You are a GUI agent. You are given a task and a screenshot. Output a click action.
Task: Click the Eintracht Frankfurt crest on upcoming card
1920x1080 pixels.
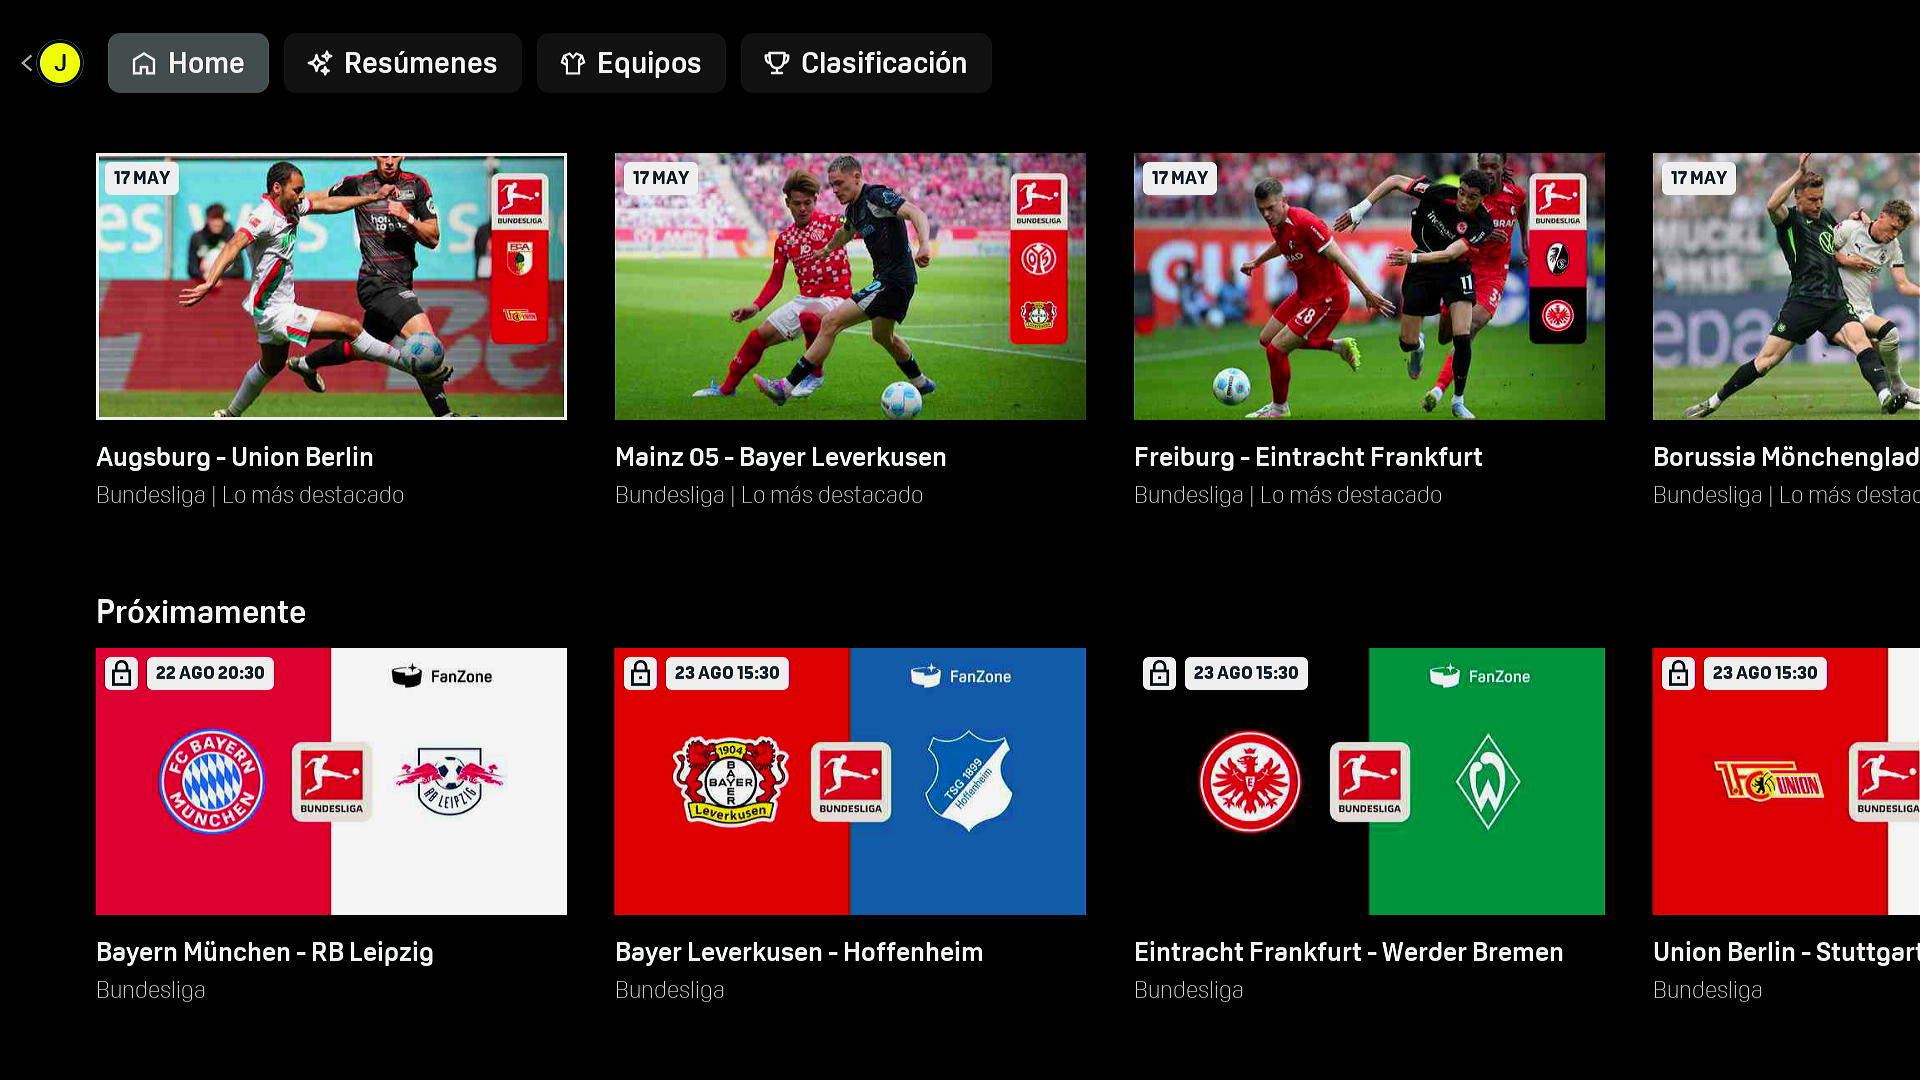pos(1250,781)
